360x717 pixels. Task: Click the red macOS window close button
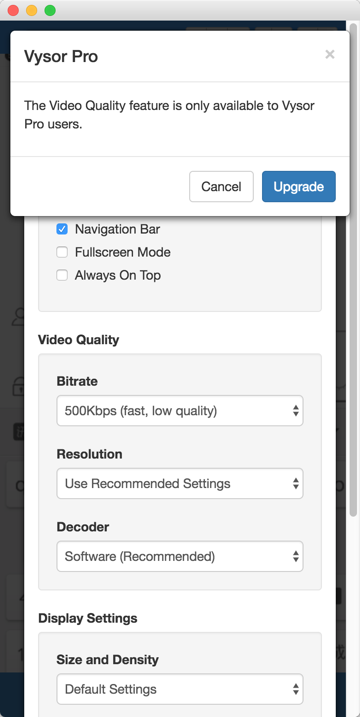pyautogui.click(x=13, y=10)
